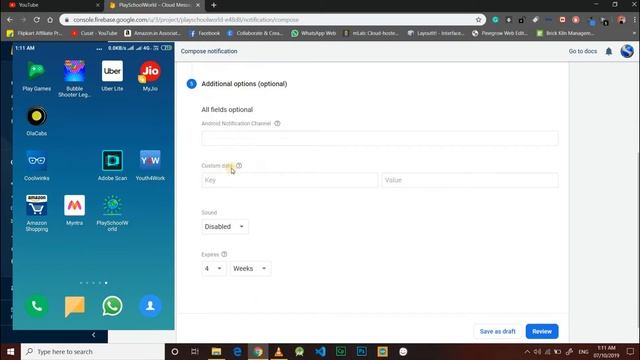Collapse the phone mirror panel arrow
Image resolution: width=640 pixels, height=360 pixels.
click(x=93, y=335)
